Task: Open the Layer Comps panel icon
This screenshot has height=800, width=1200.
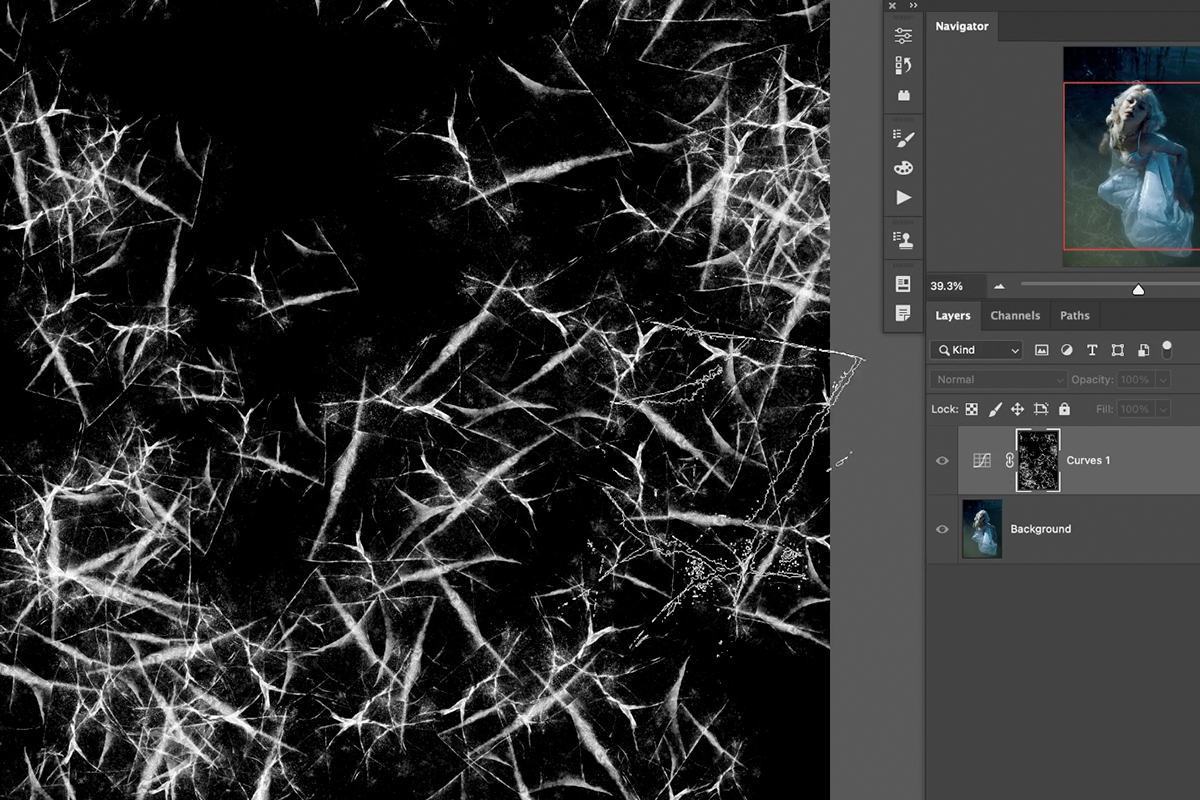Action: tap(903, 284)
